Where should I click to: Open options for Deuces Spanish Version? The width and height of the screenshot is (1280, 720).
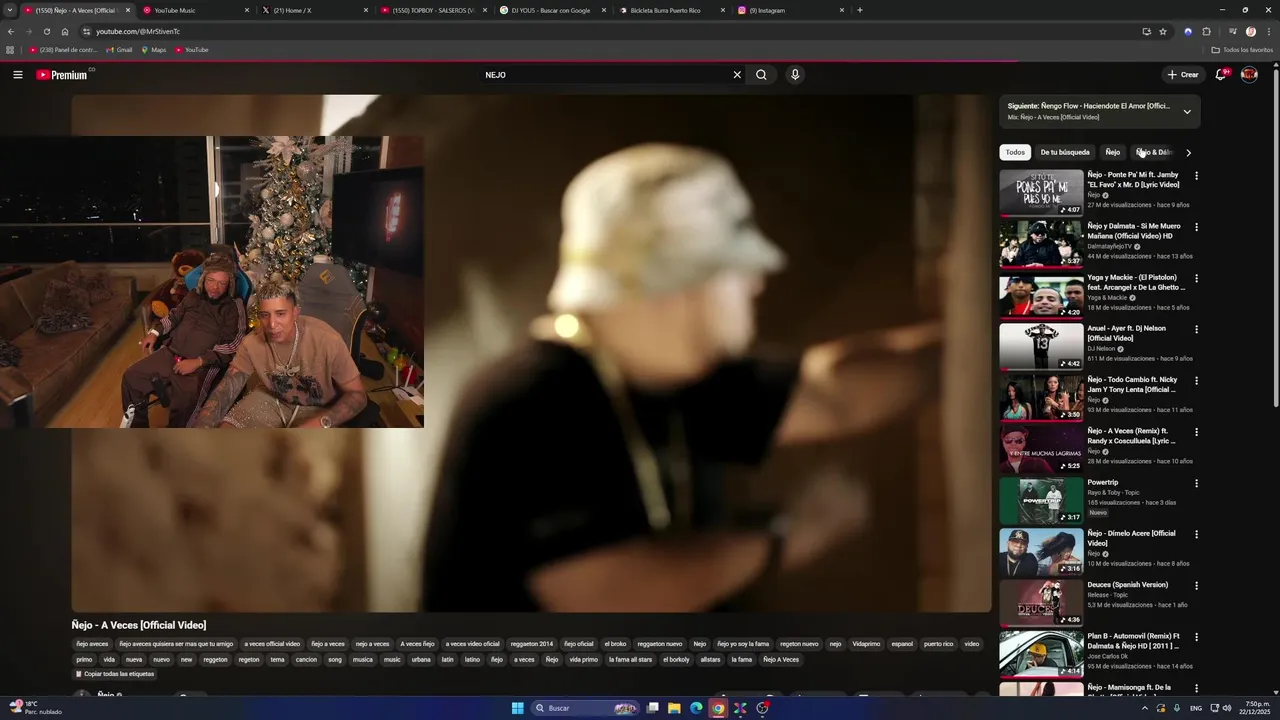[1196, 585]
